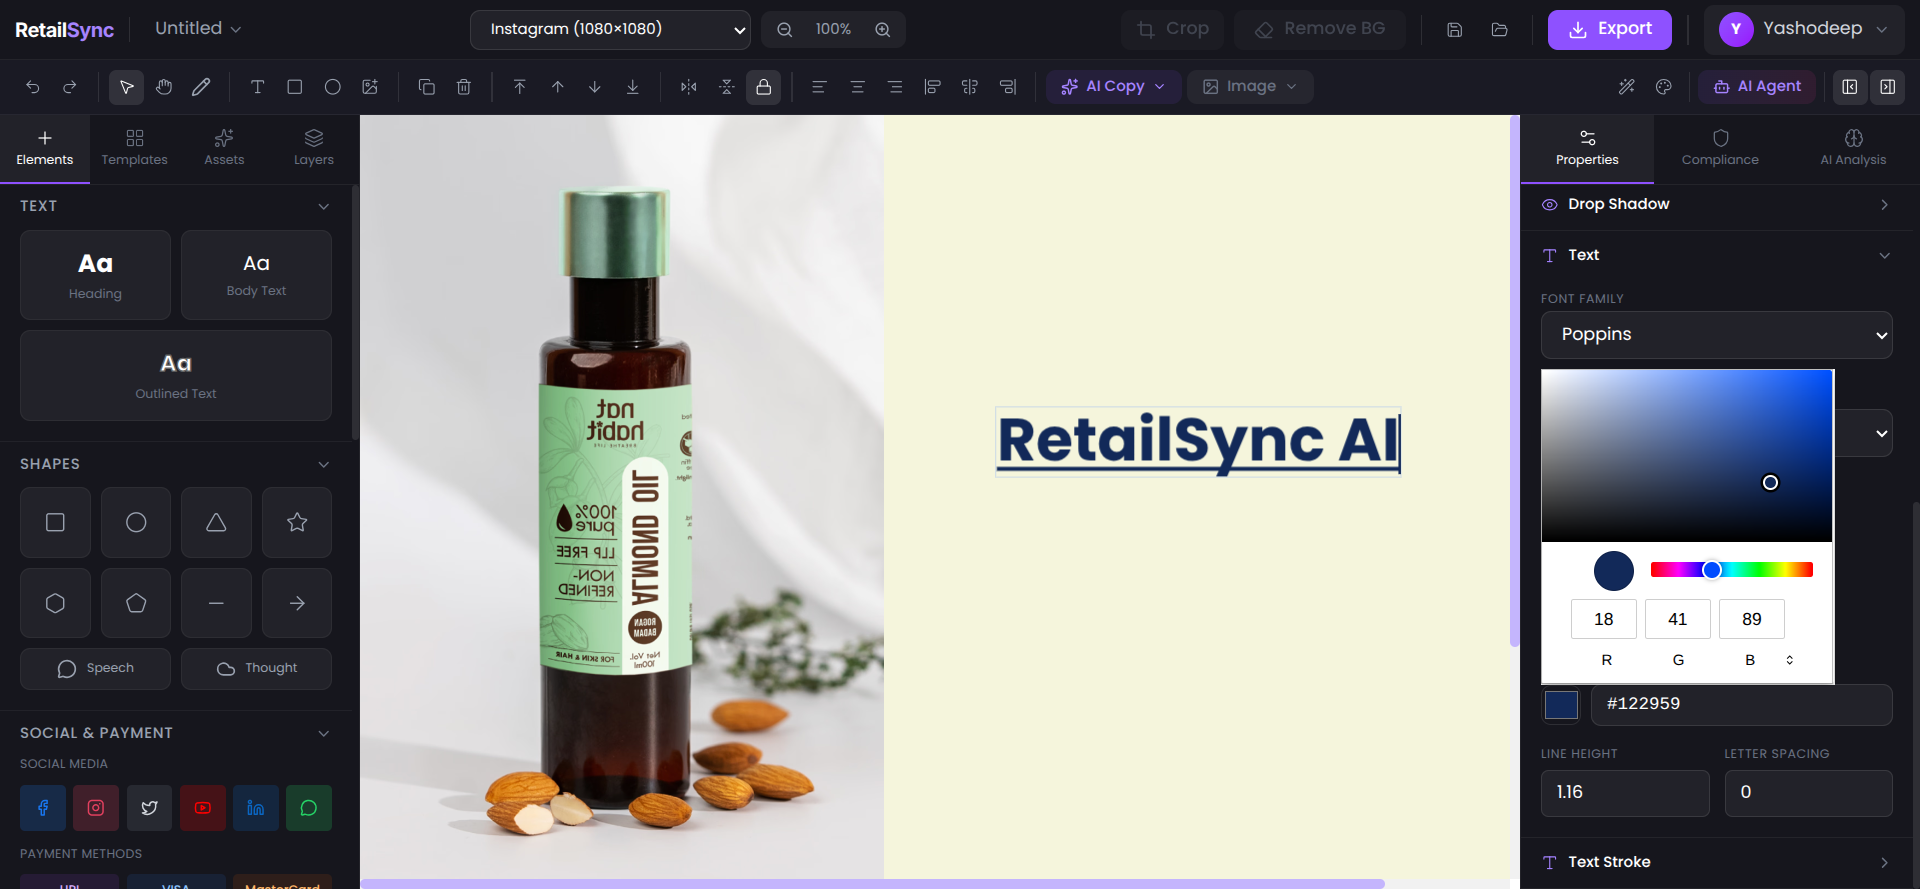Open the AI Copy dropdown
This screenshot has height=889, width=1920.
(x=1114, y=87)
